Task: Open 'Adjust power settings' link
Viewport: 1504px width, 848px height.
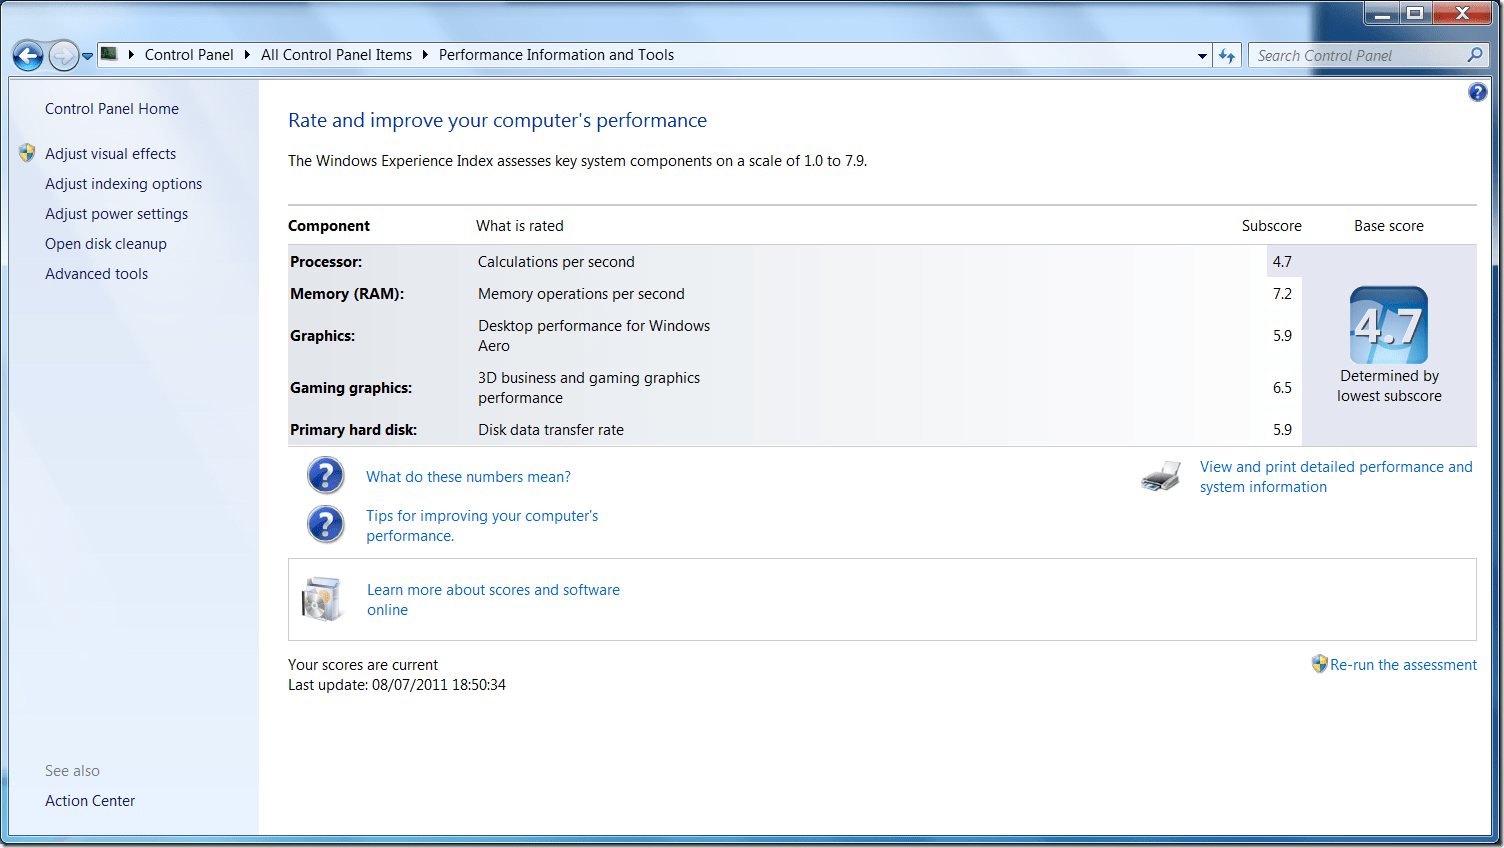Action: [116, 214]
